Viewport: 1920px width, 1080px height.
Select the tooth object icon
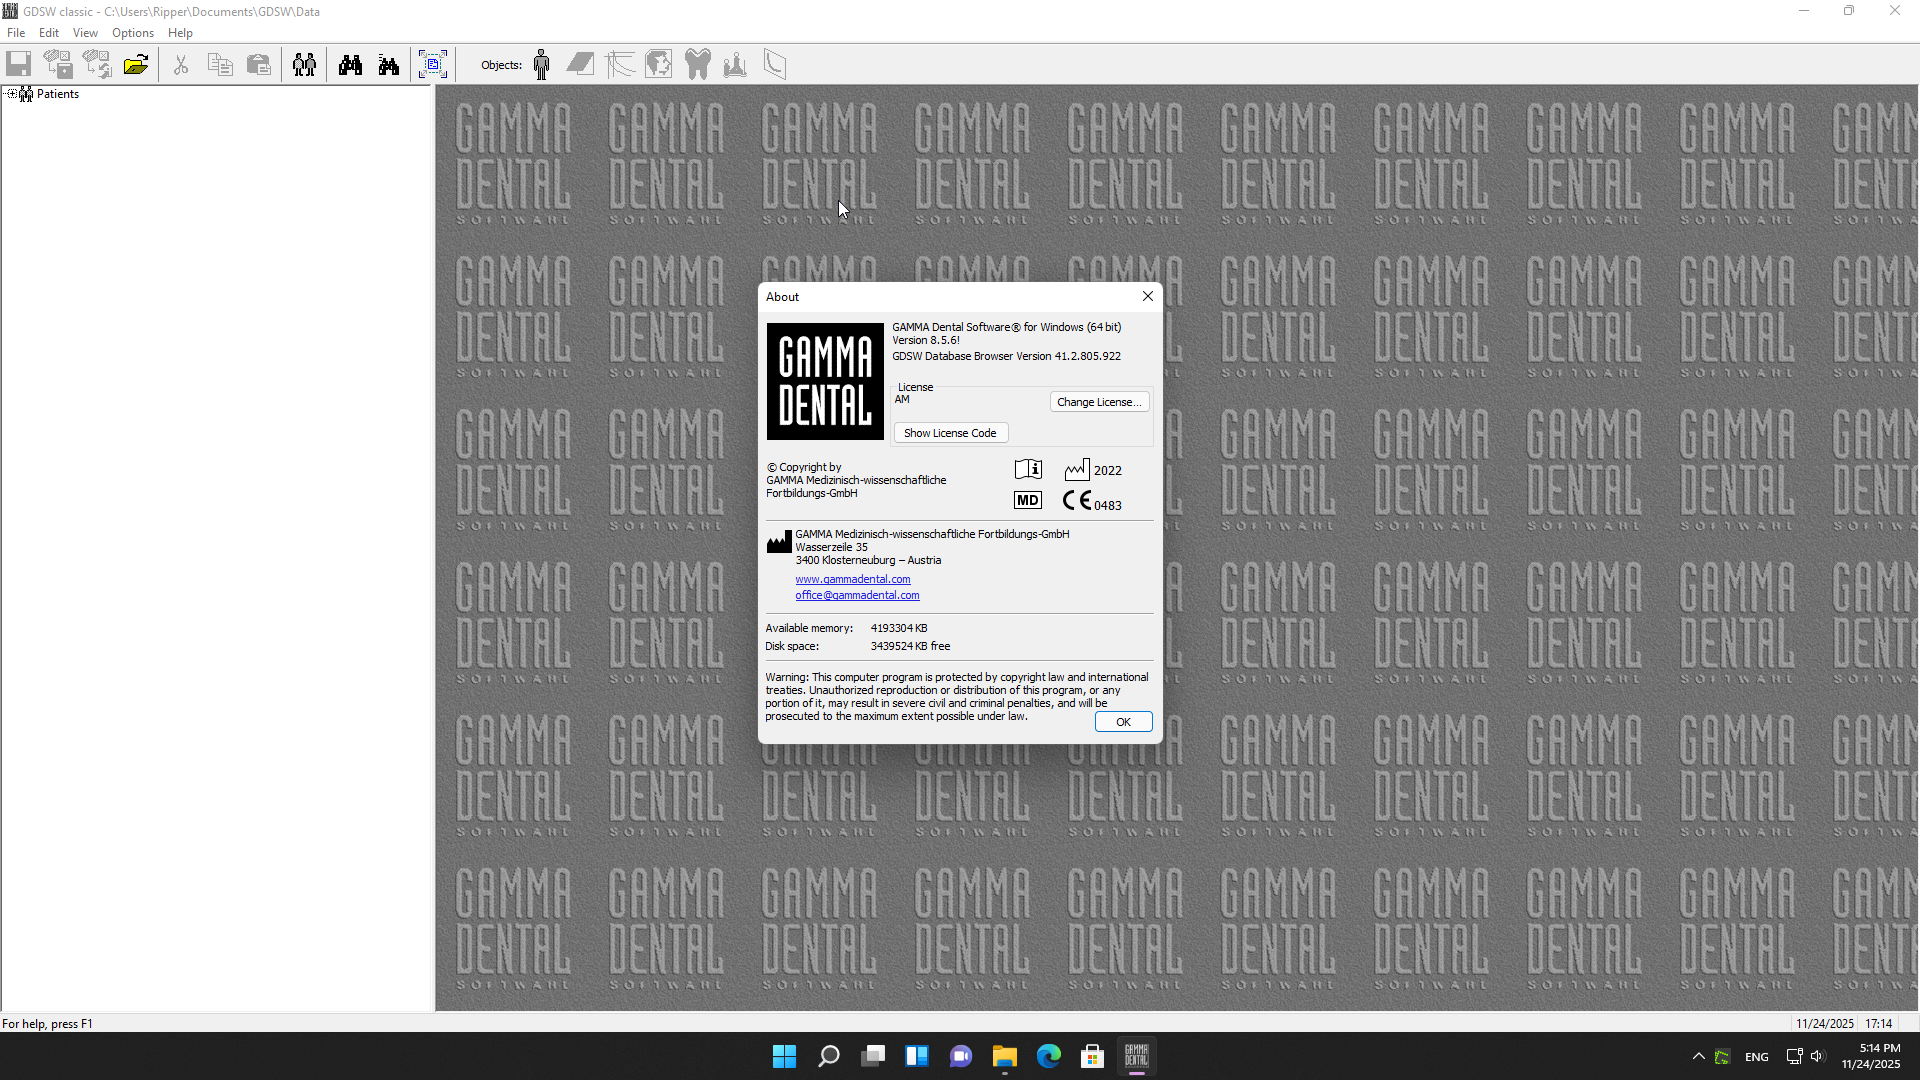(697, 65)
